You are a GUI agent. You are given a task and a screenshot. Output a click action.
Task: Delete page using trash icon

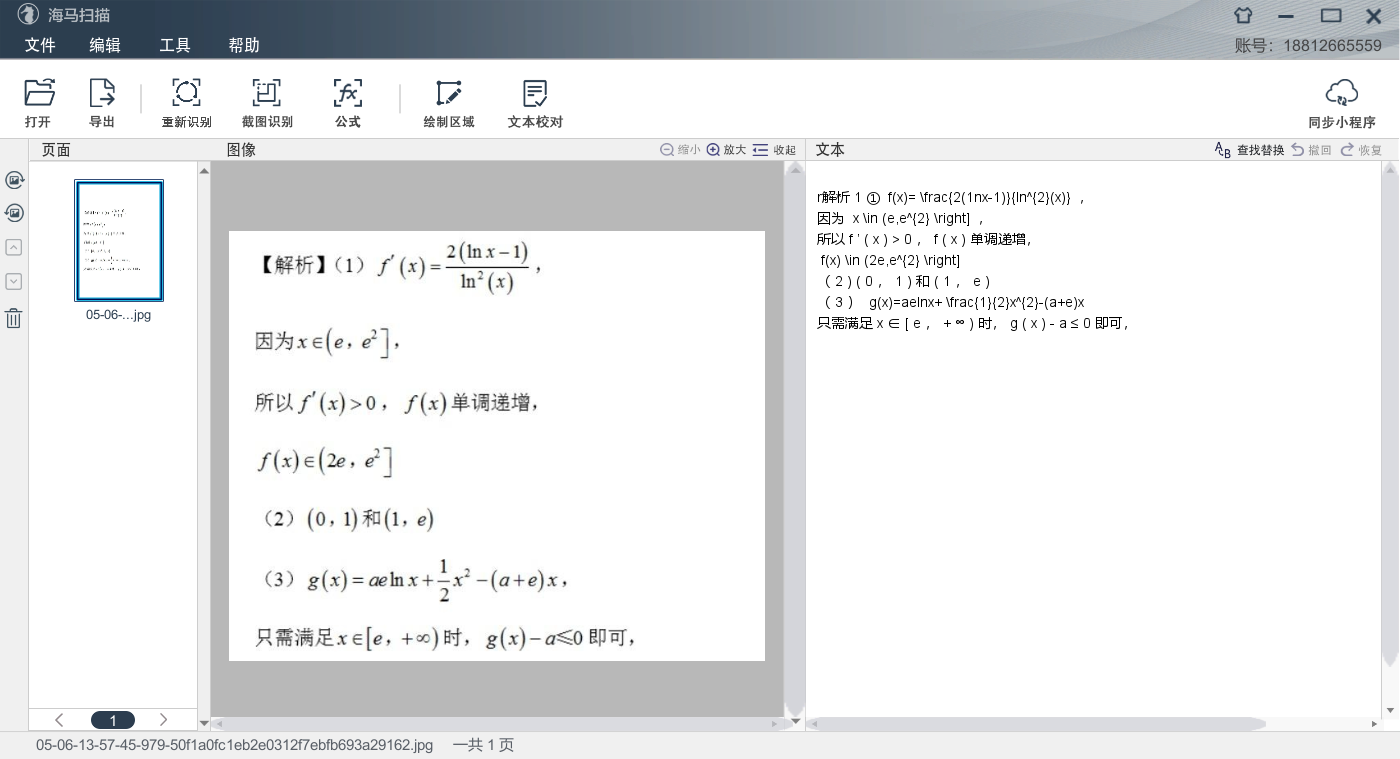[14, 318]
